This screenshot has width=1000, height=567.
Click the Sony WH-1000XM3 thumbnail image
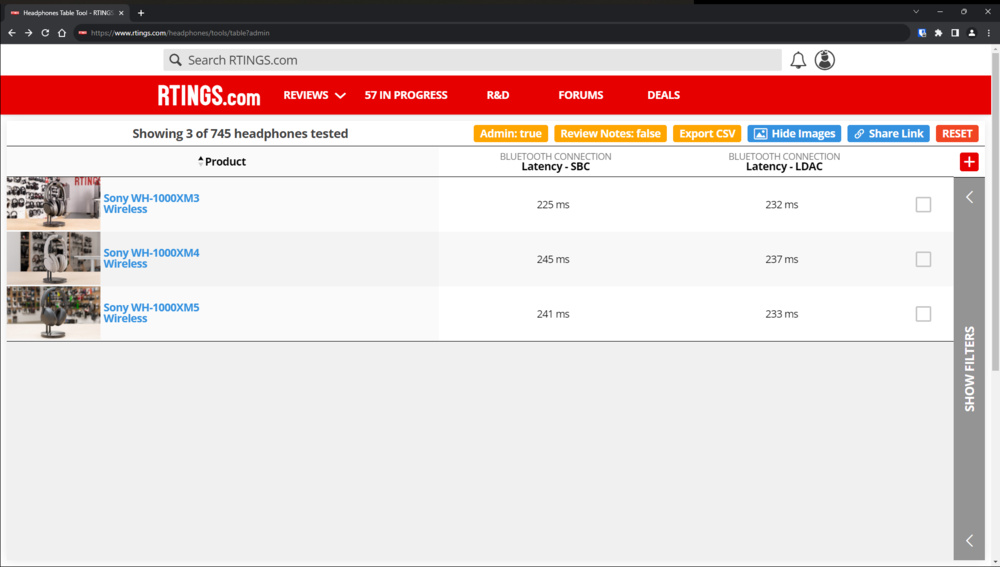pos(54,204)
